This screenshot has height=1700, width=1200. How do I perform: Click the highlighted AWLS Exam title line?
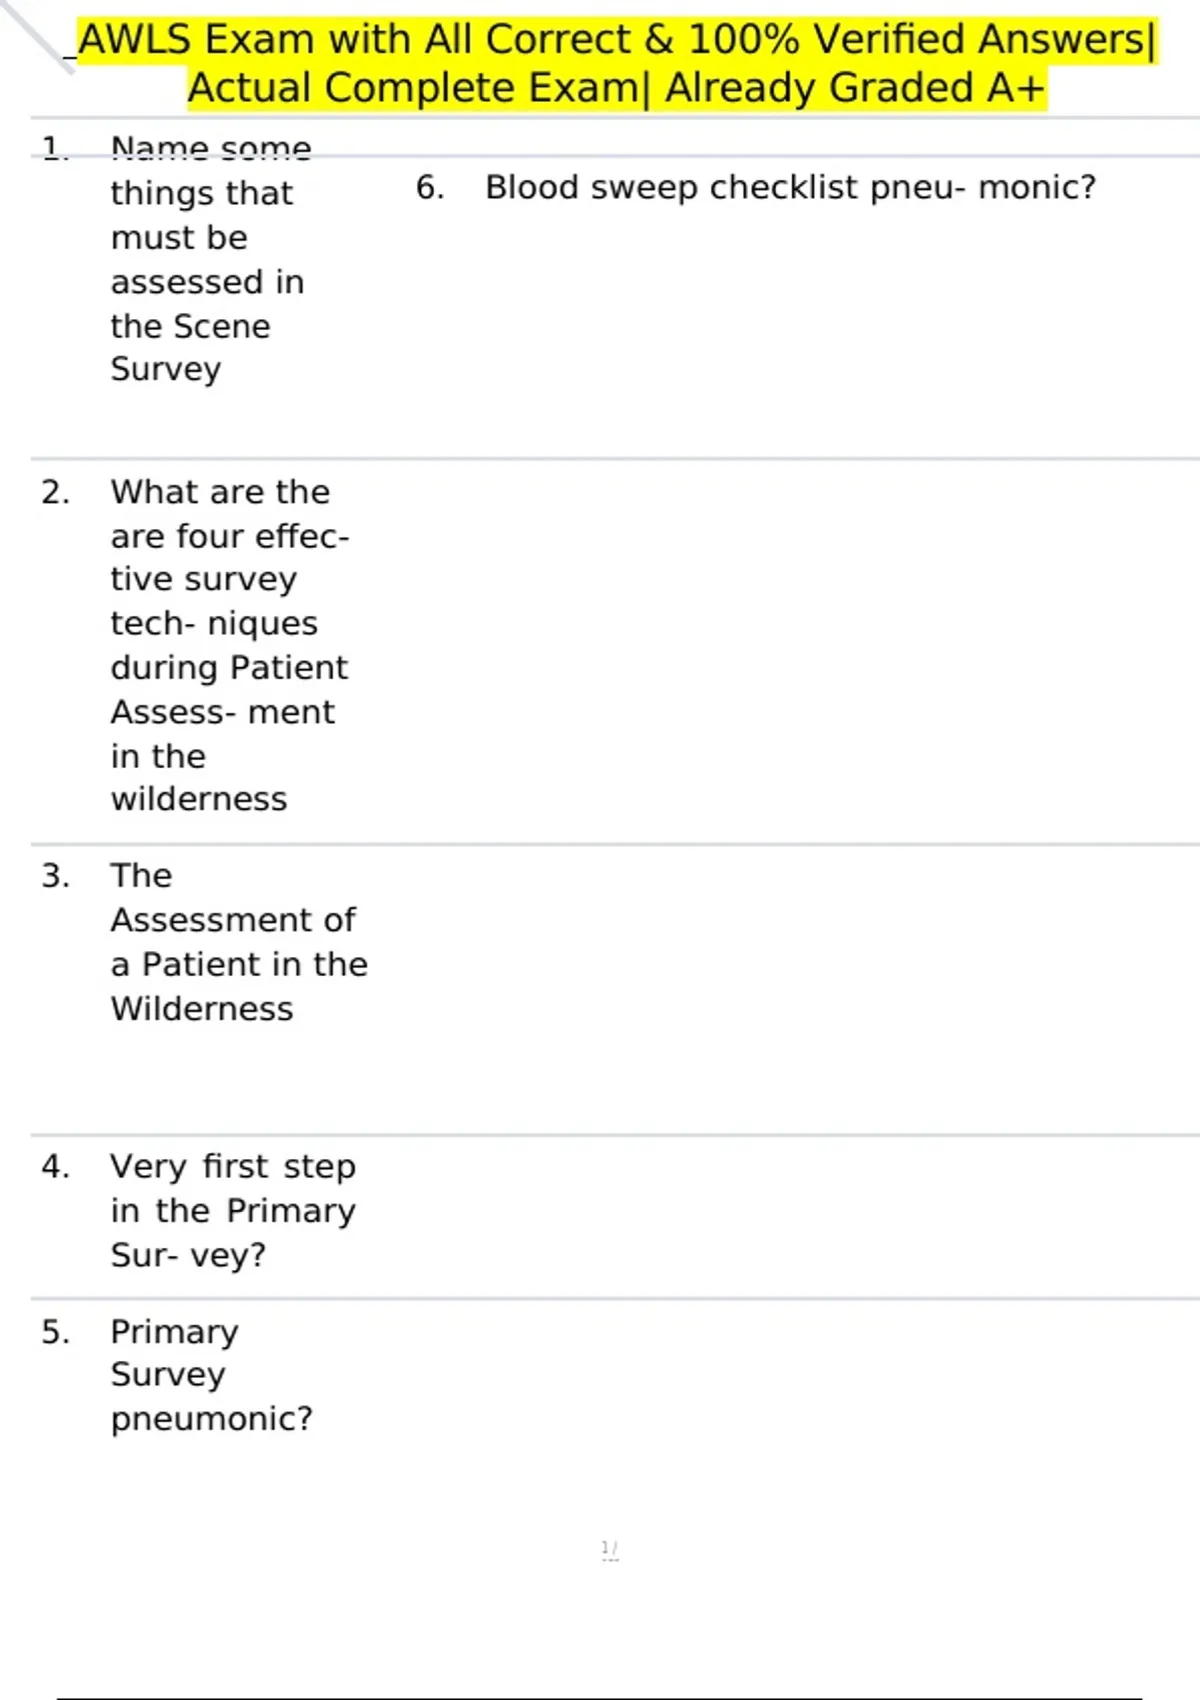coord(617,40)
